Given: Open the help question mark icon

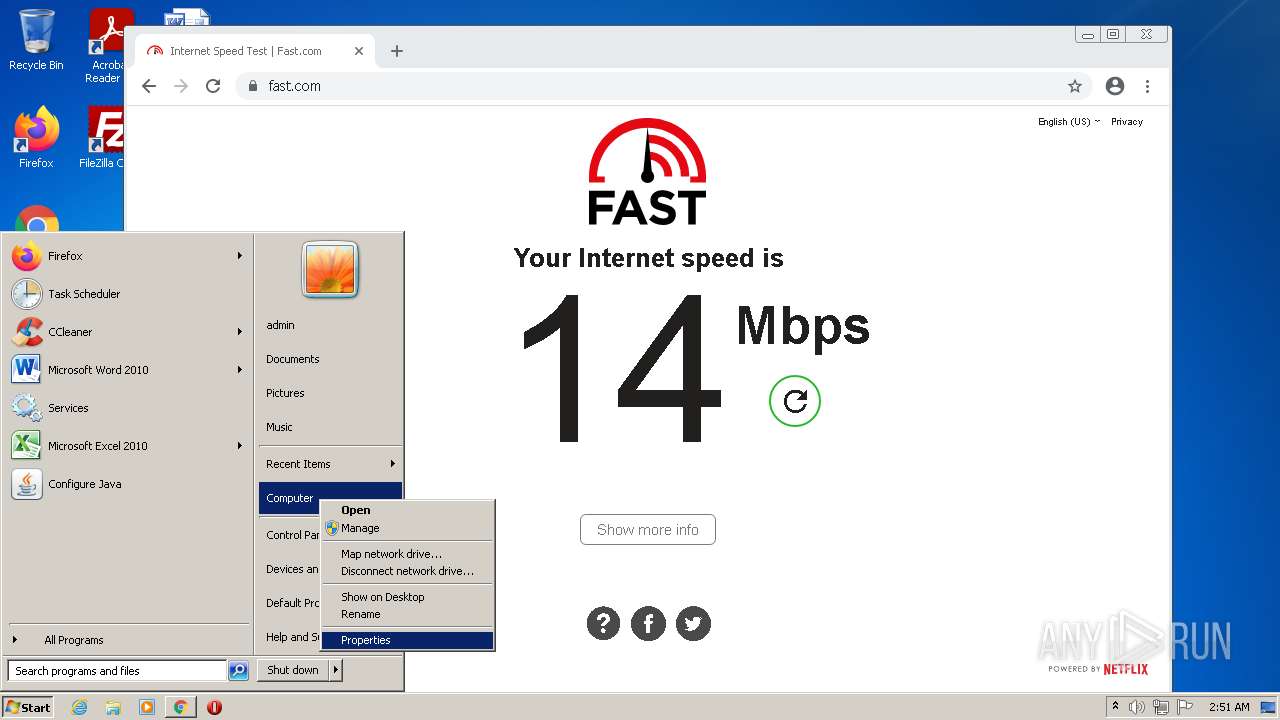Looking at the screenshot, I should (x=603, y=623).
